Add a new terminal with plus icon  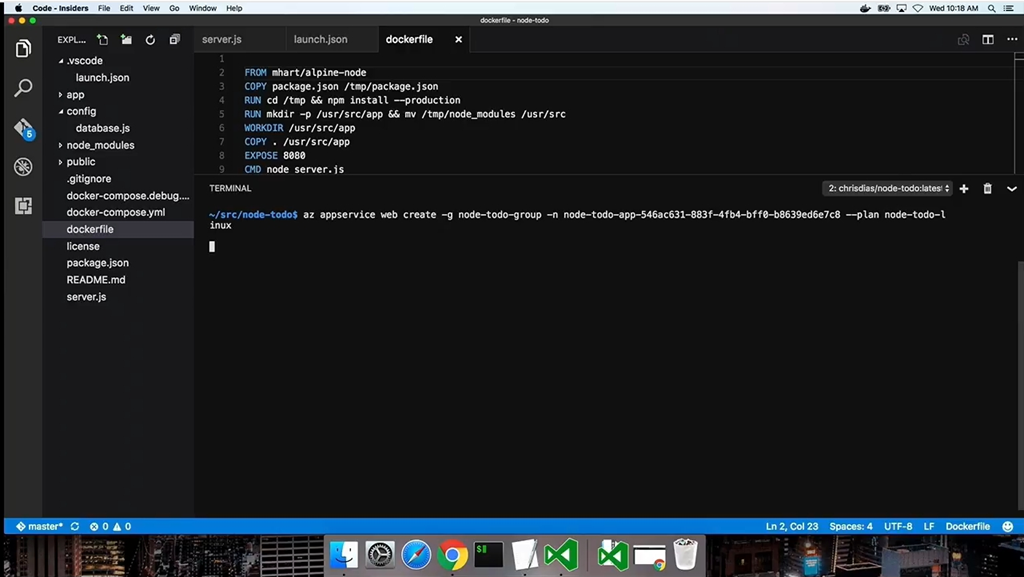point(964,188)
